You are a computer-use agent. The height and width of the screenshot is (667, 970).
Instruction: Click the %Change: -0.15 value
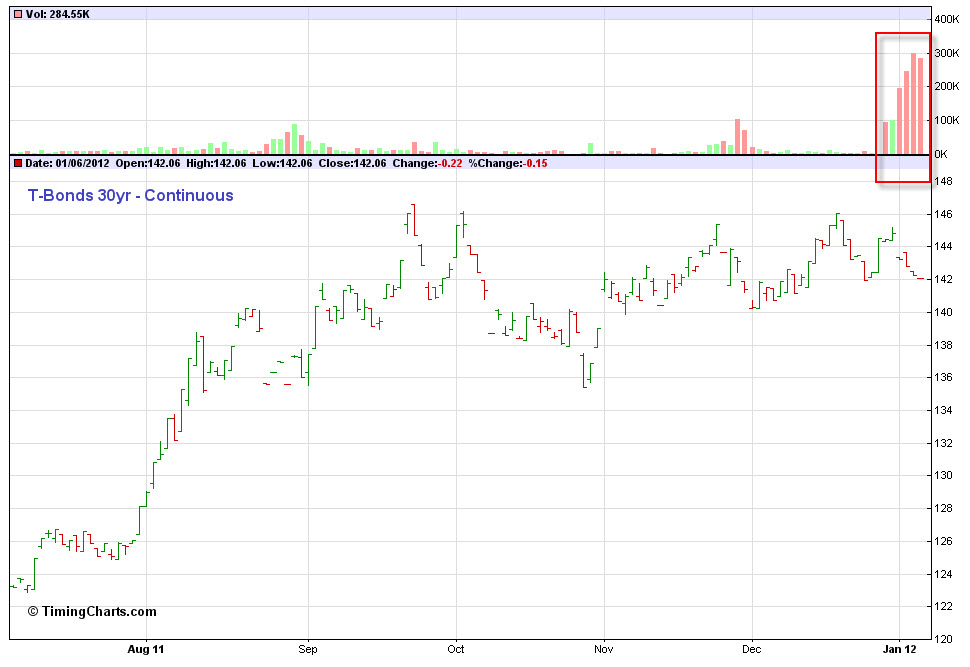(x=510, y=162)
